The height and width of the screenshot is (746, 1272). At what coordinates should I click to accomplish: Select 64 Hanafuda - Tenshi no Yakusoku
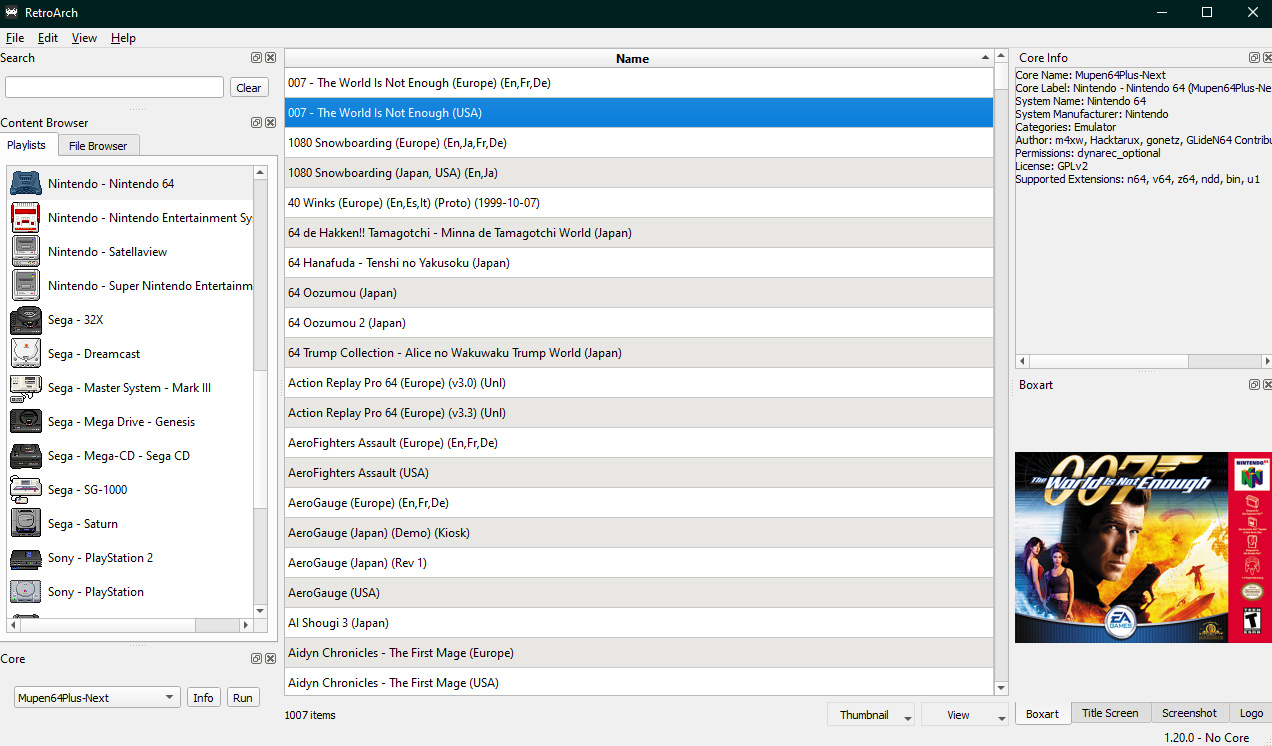(x=639, y=263)
